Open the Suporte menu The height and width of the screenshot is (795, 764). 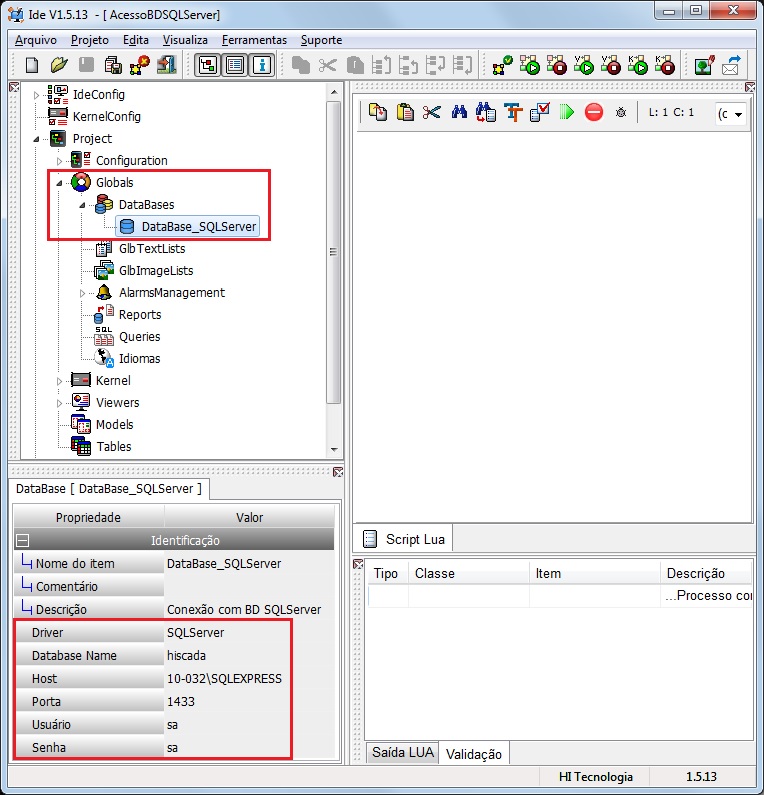(x=321, y=40)
